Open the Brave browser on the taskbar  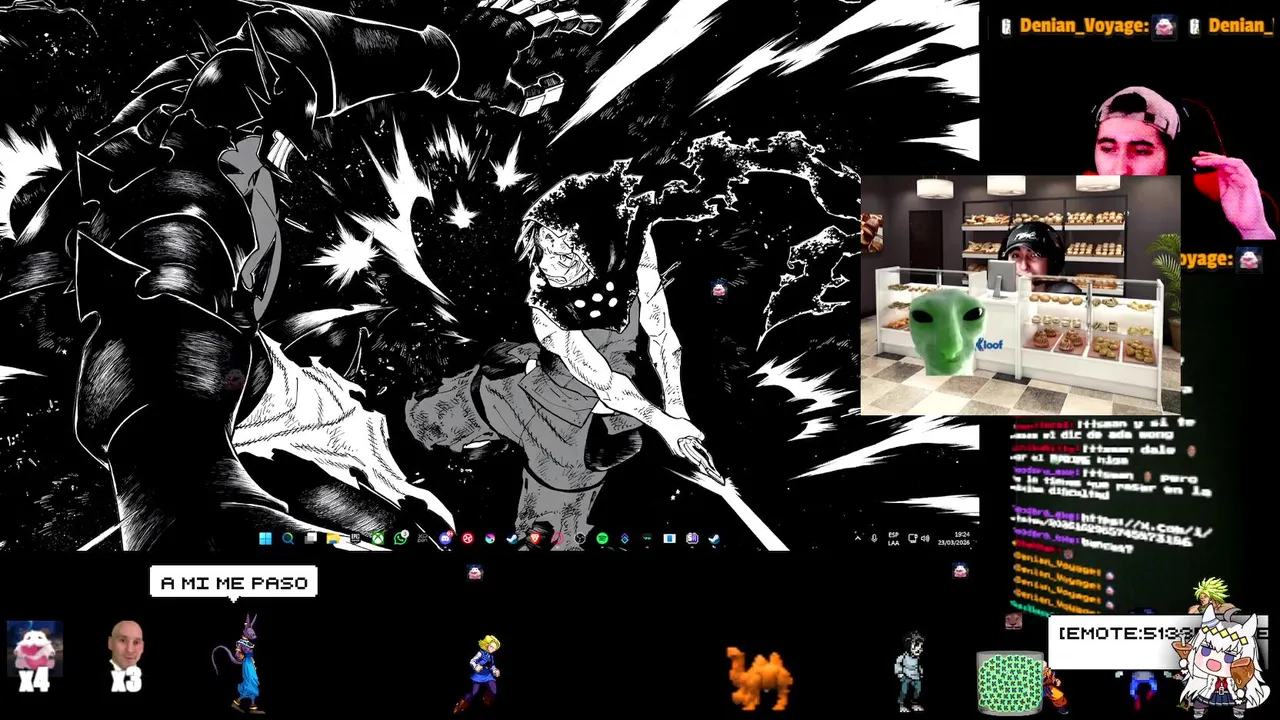(x=535, y=538)
